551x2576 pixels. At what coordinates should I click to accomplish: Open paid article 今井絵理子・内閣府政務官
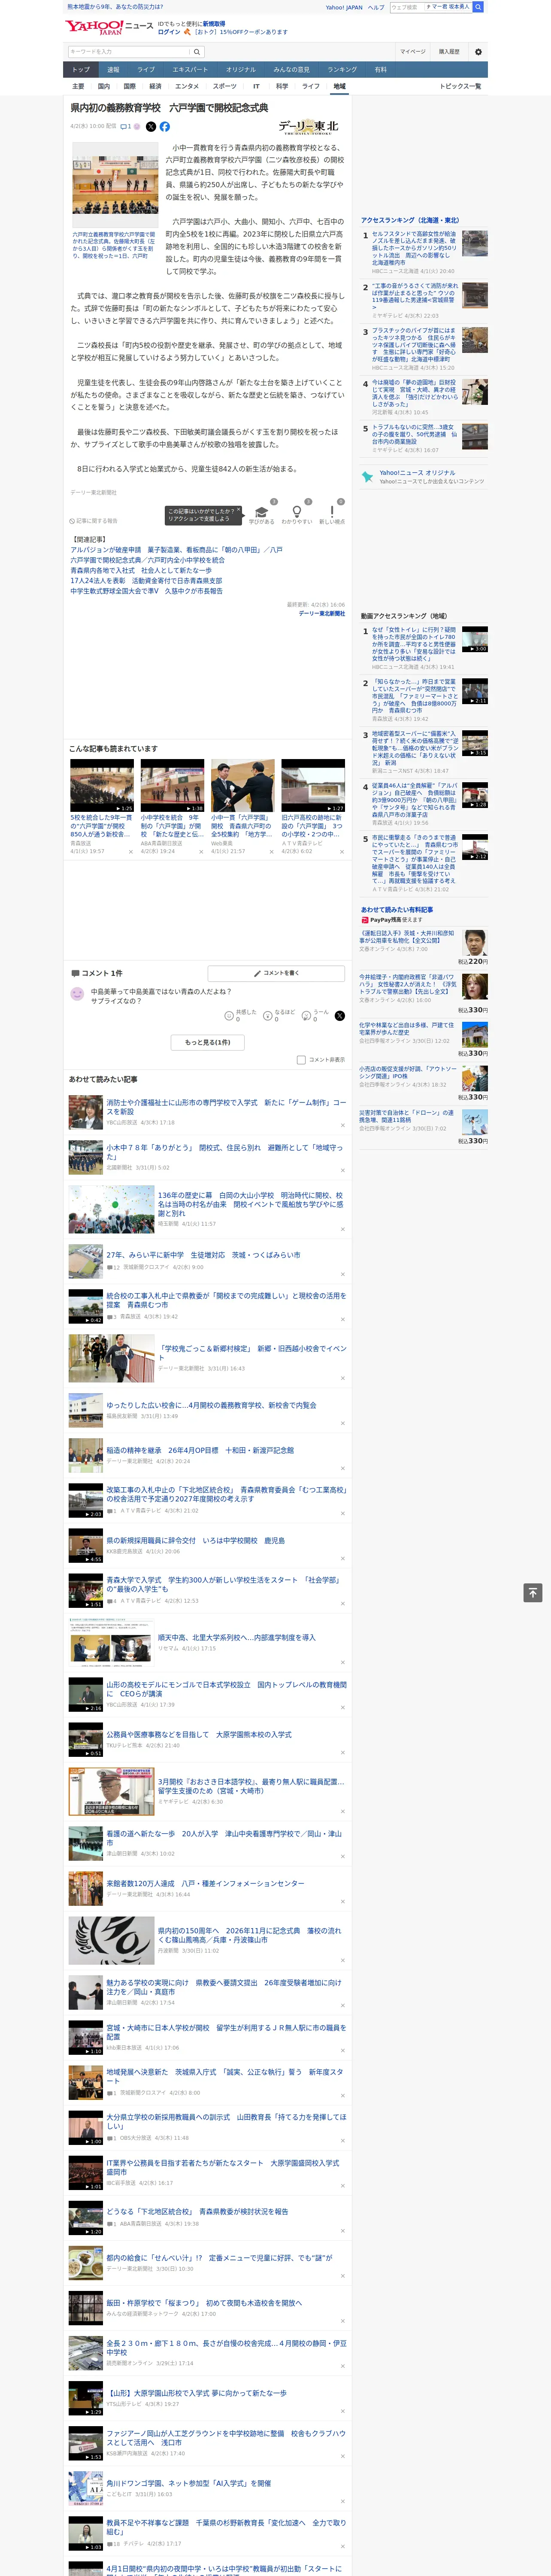(408, 984)
